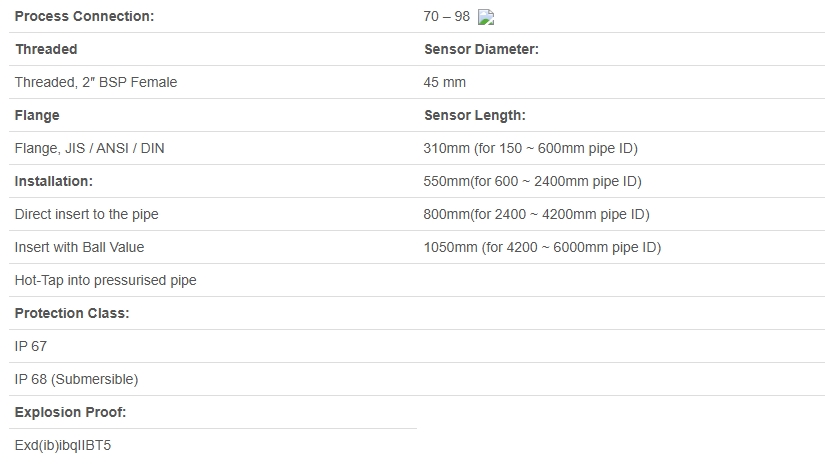Click the broken image icon beside 70 – 98

click(486, 16)
